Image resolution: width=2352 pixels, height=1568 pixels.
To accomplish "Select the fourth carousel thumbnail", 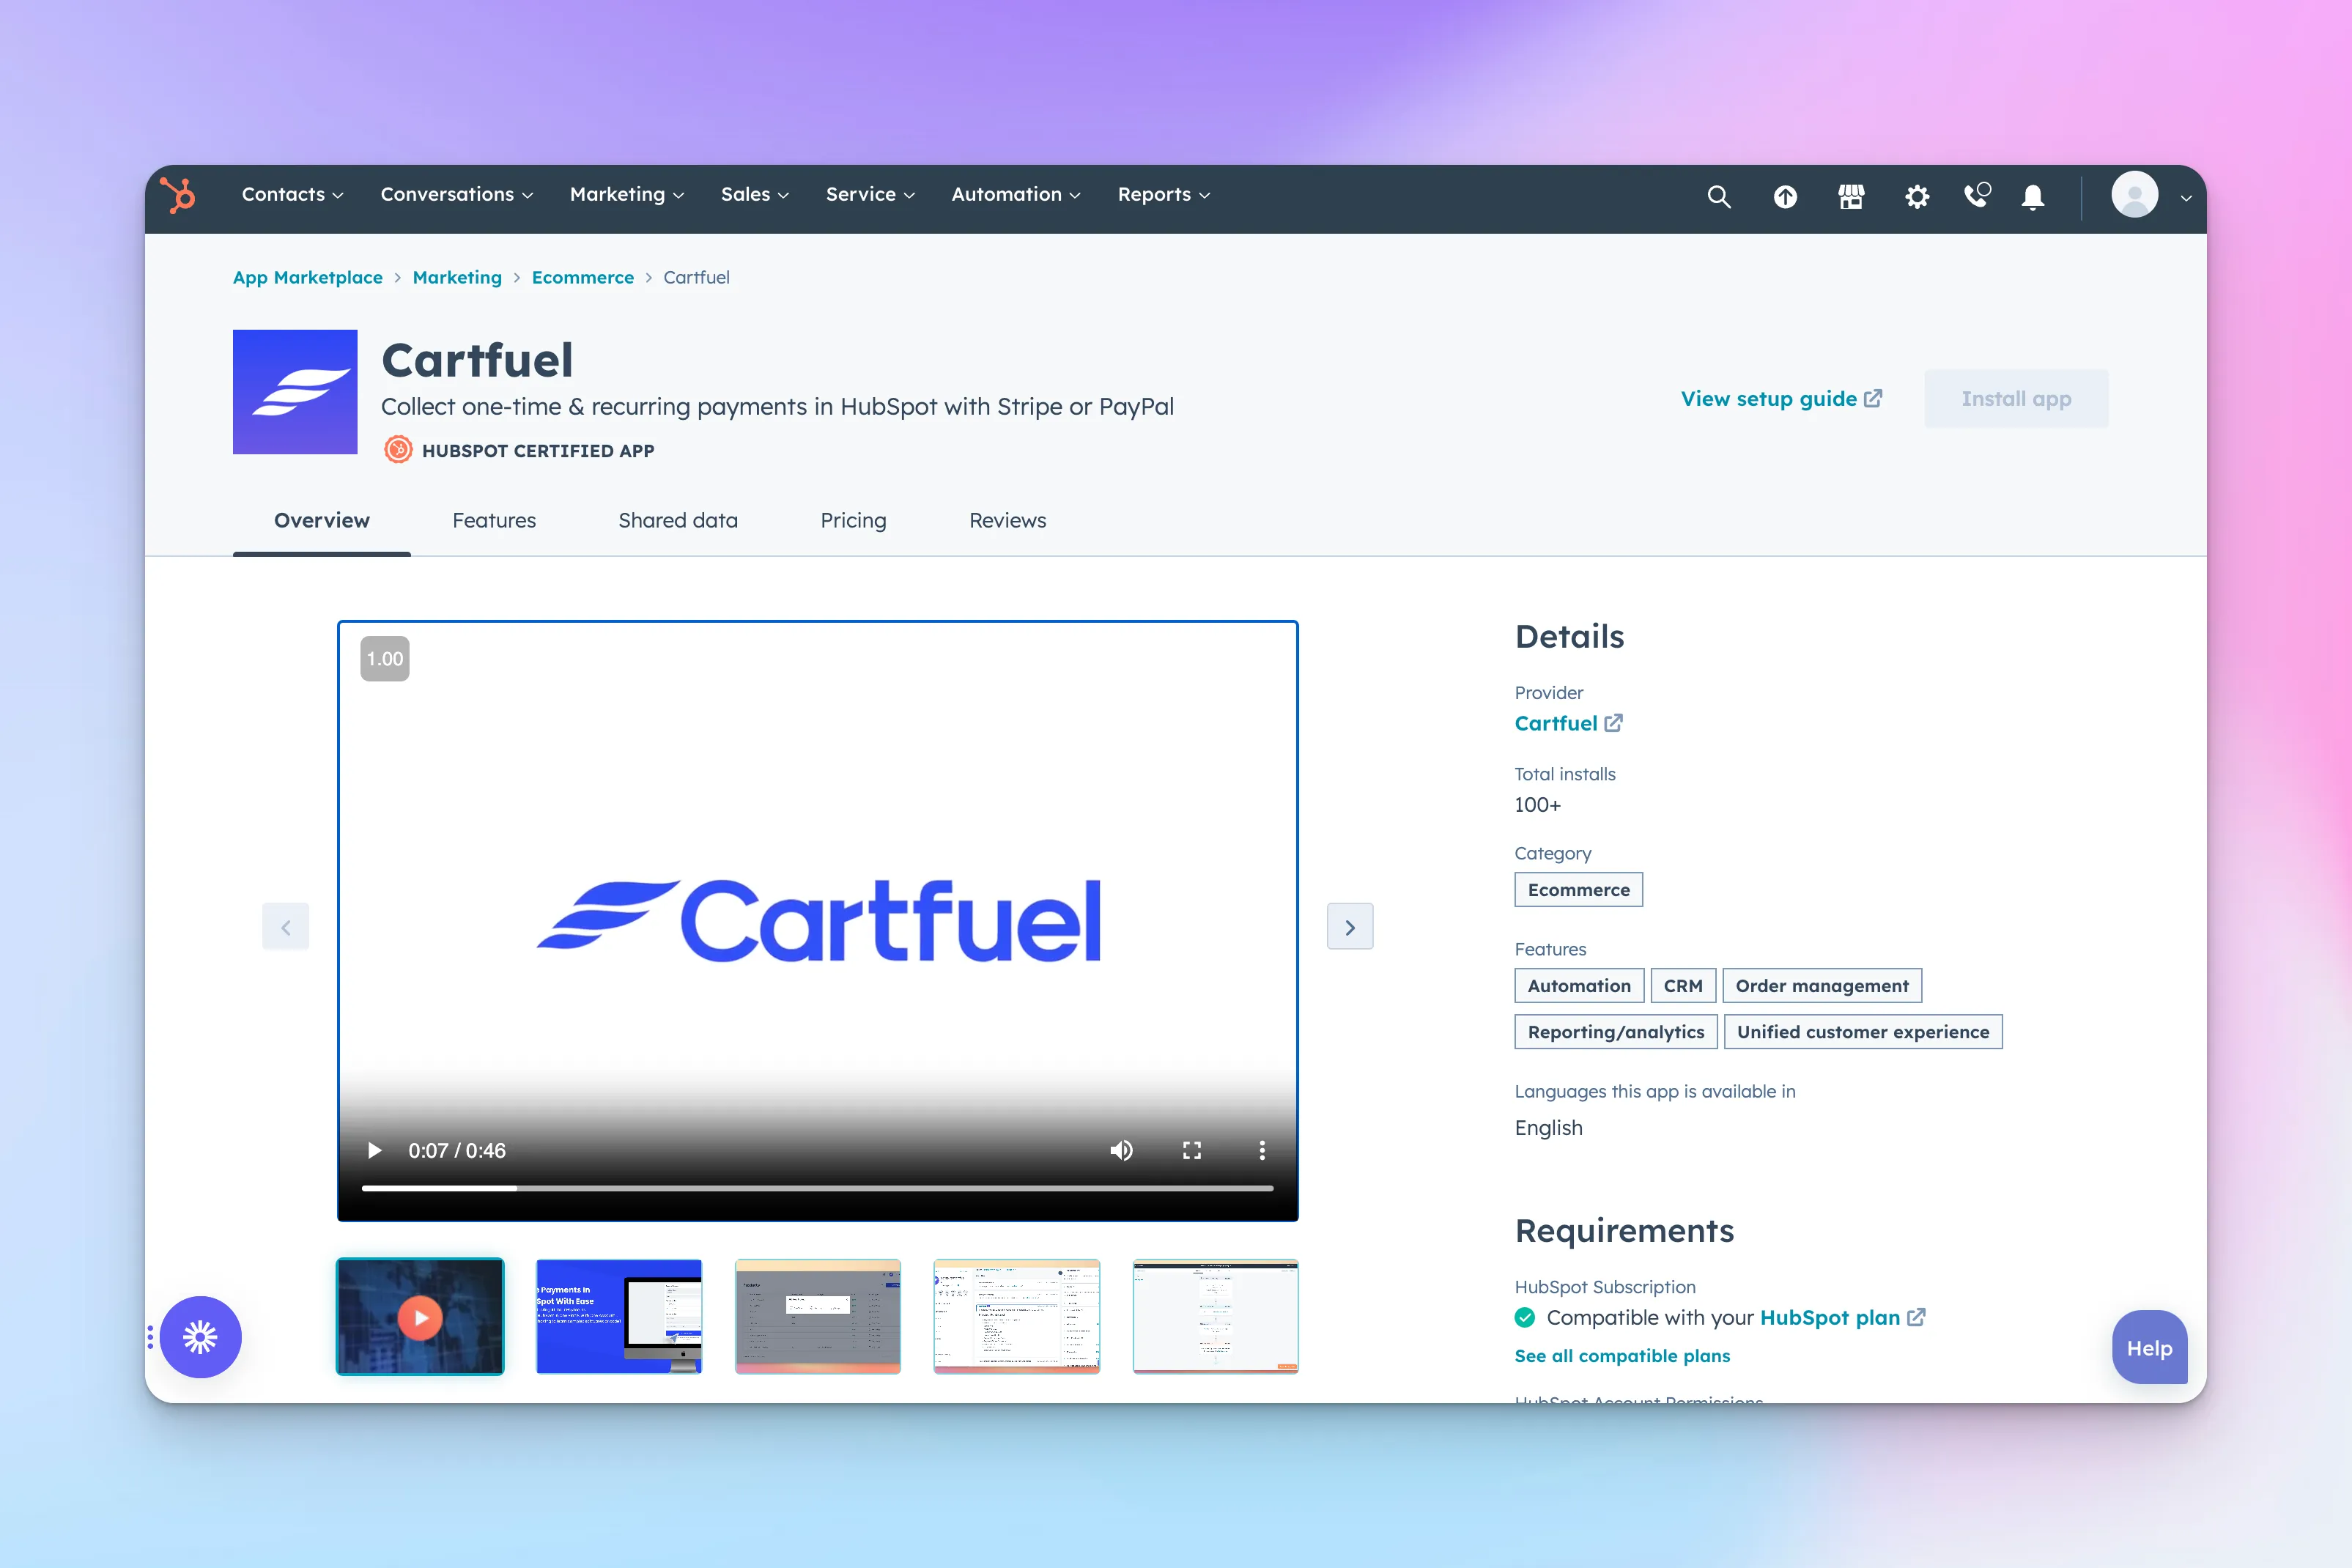I will [x=1017, y=1317].
